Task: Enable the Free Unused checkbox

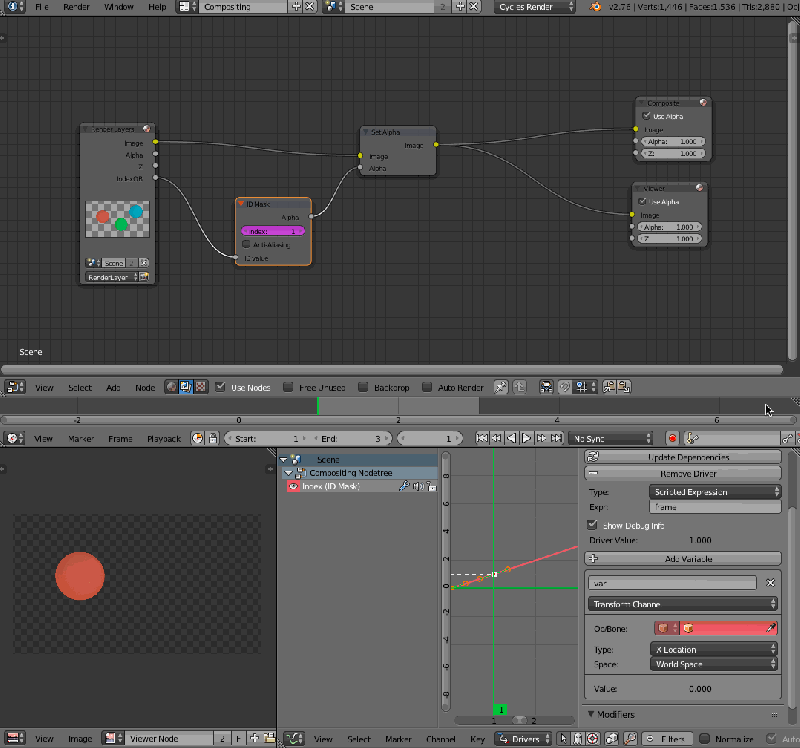Action: click(288, 387)
